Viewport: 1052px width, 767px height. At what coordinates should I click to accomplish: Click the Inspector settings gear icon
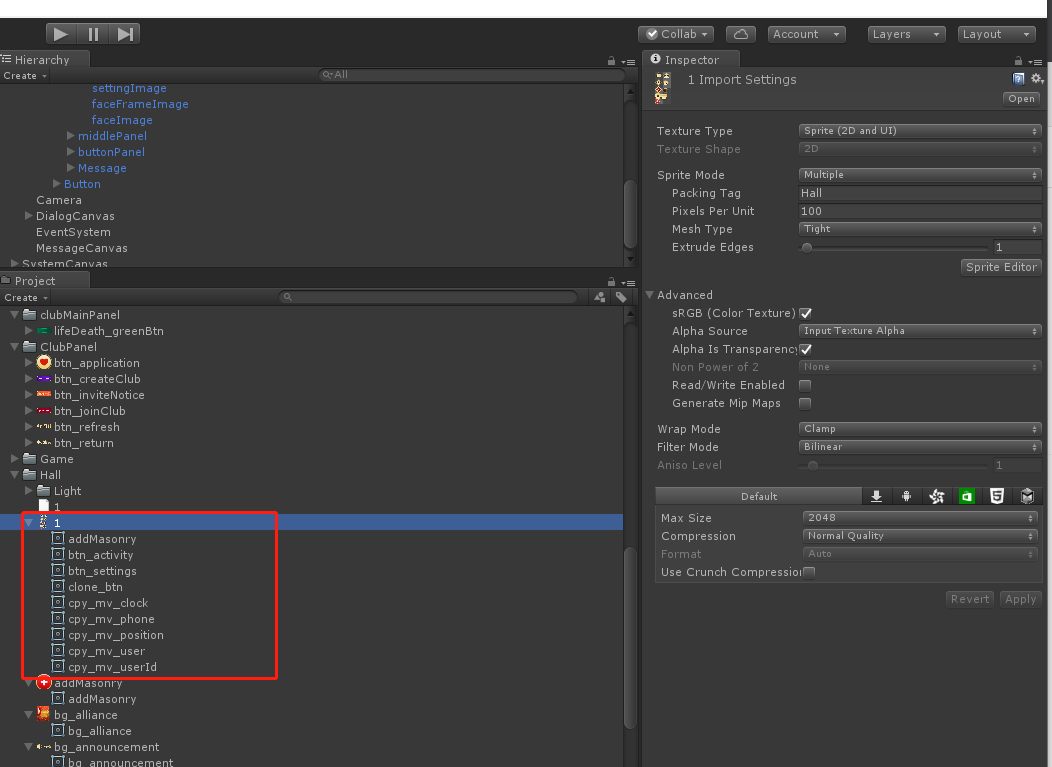pos(1035,79)
